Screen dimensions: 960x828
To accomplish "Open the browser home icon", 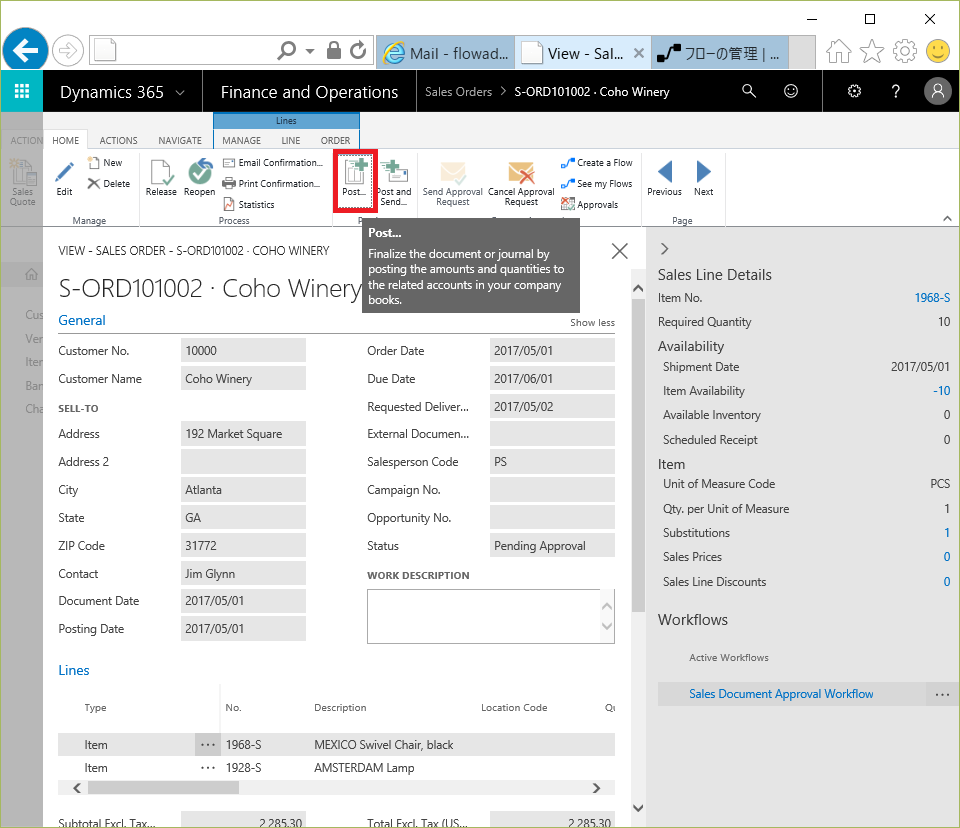I will 838,51.
